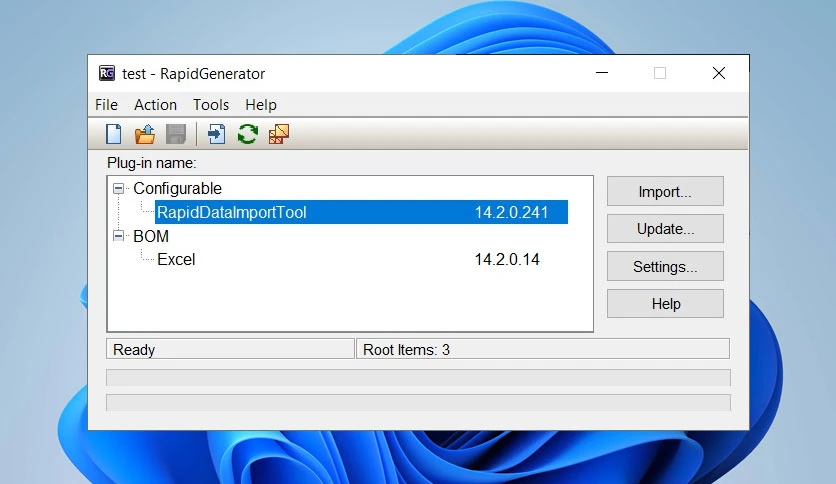This screenshot has height=484, width=836.
Task: Close the RapidGenerator window
Action: click(x=719, y=73)
